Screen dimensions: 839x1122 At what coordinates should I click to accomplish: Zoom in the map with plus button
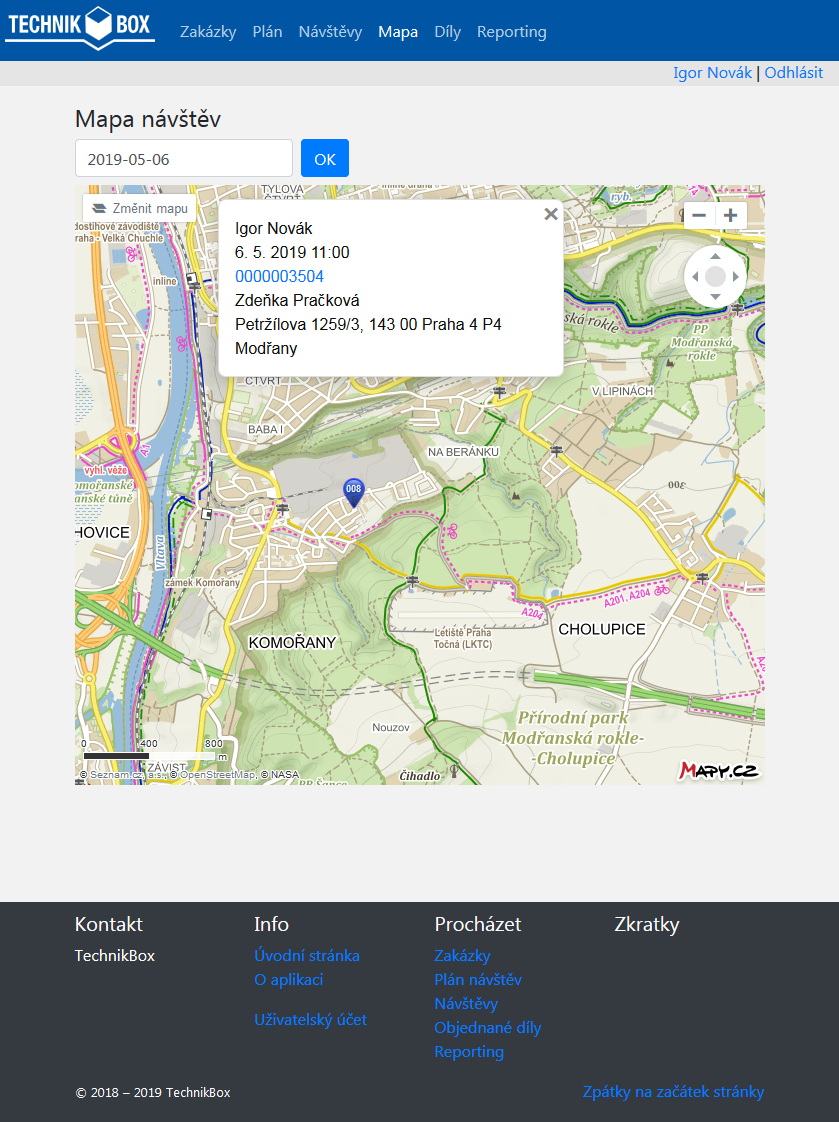[x=731, y=216]
